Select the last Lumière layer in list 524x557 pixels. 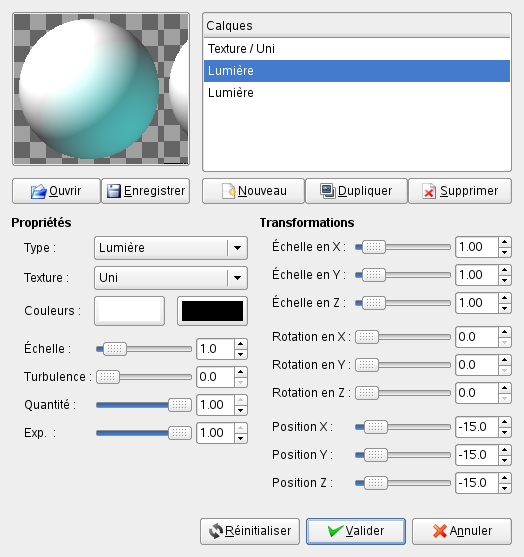pyautogui.click(x=357, y=93)
